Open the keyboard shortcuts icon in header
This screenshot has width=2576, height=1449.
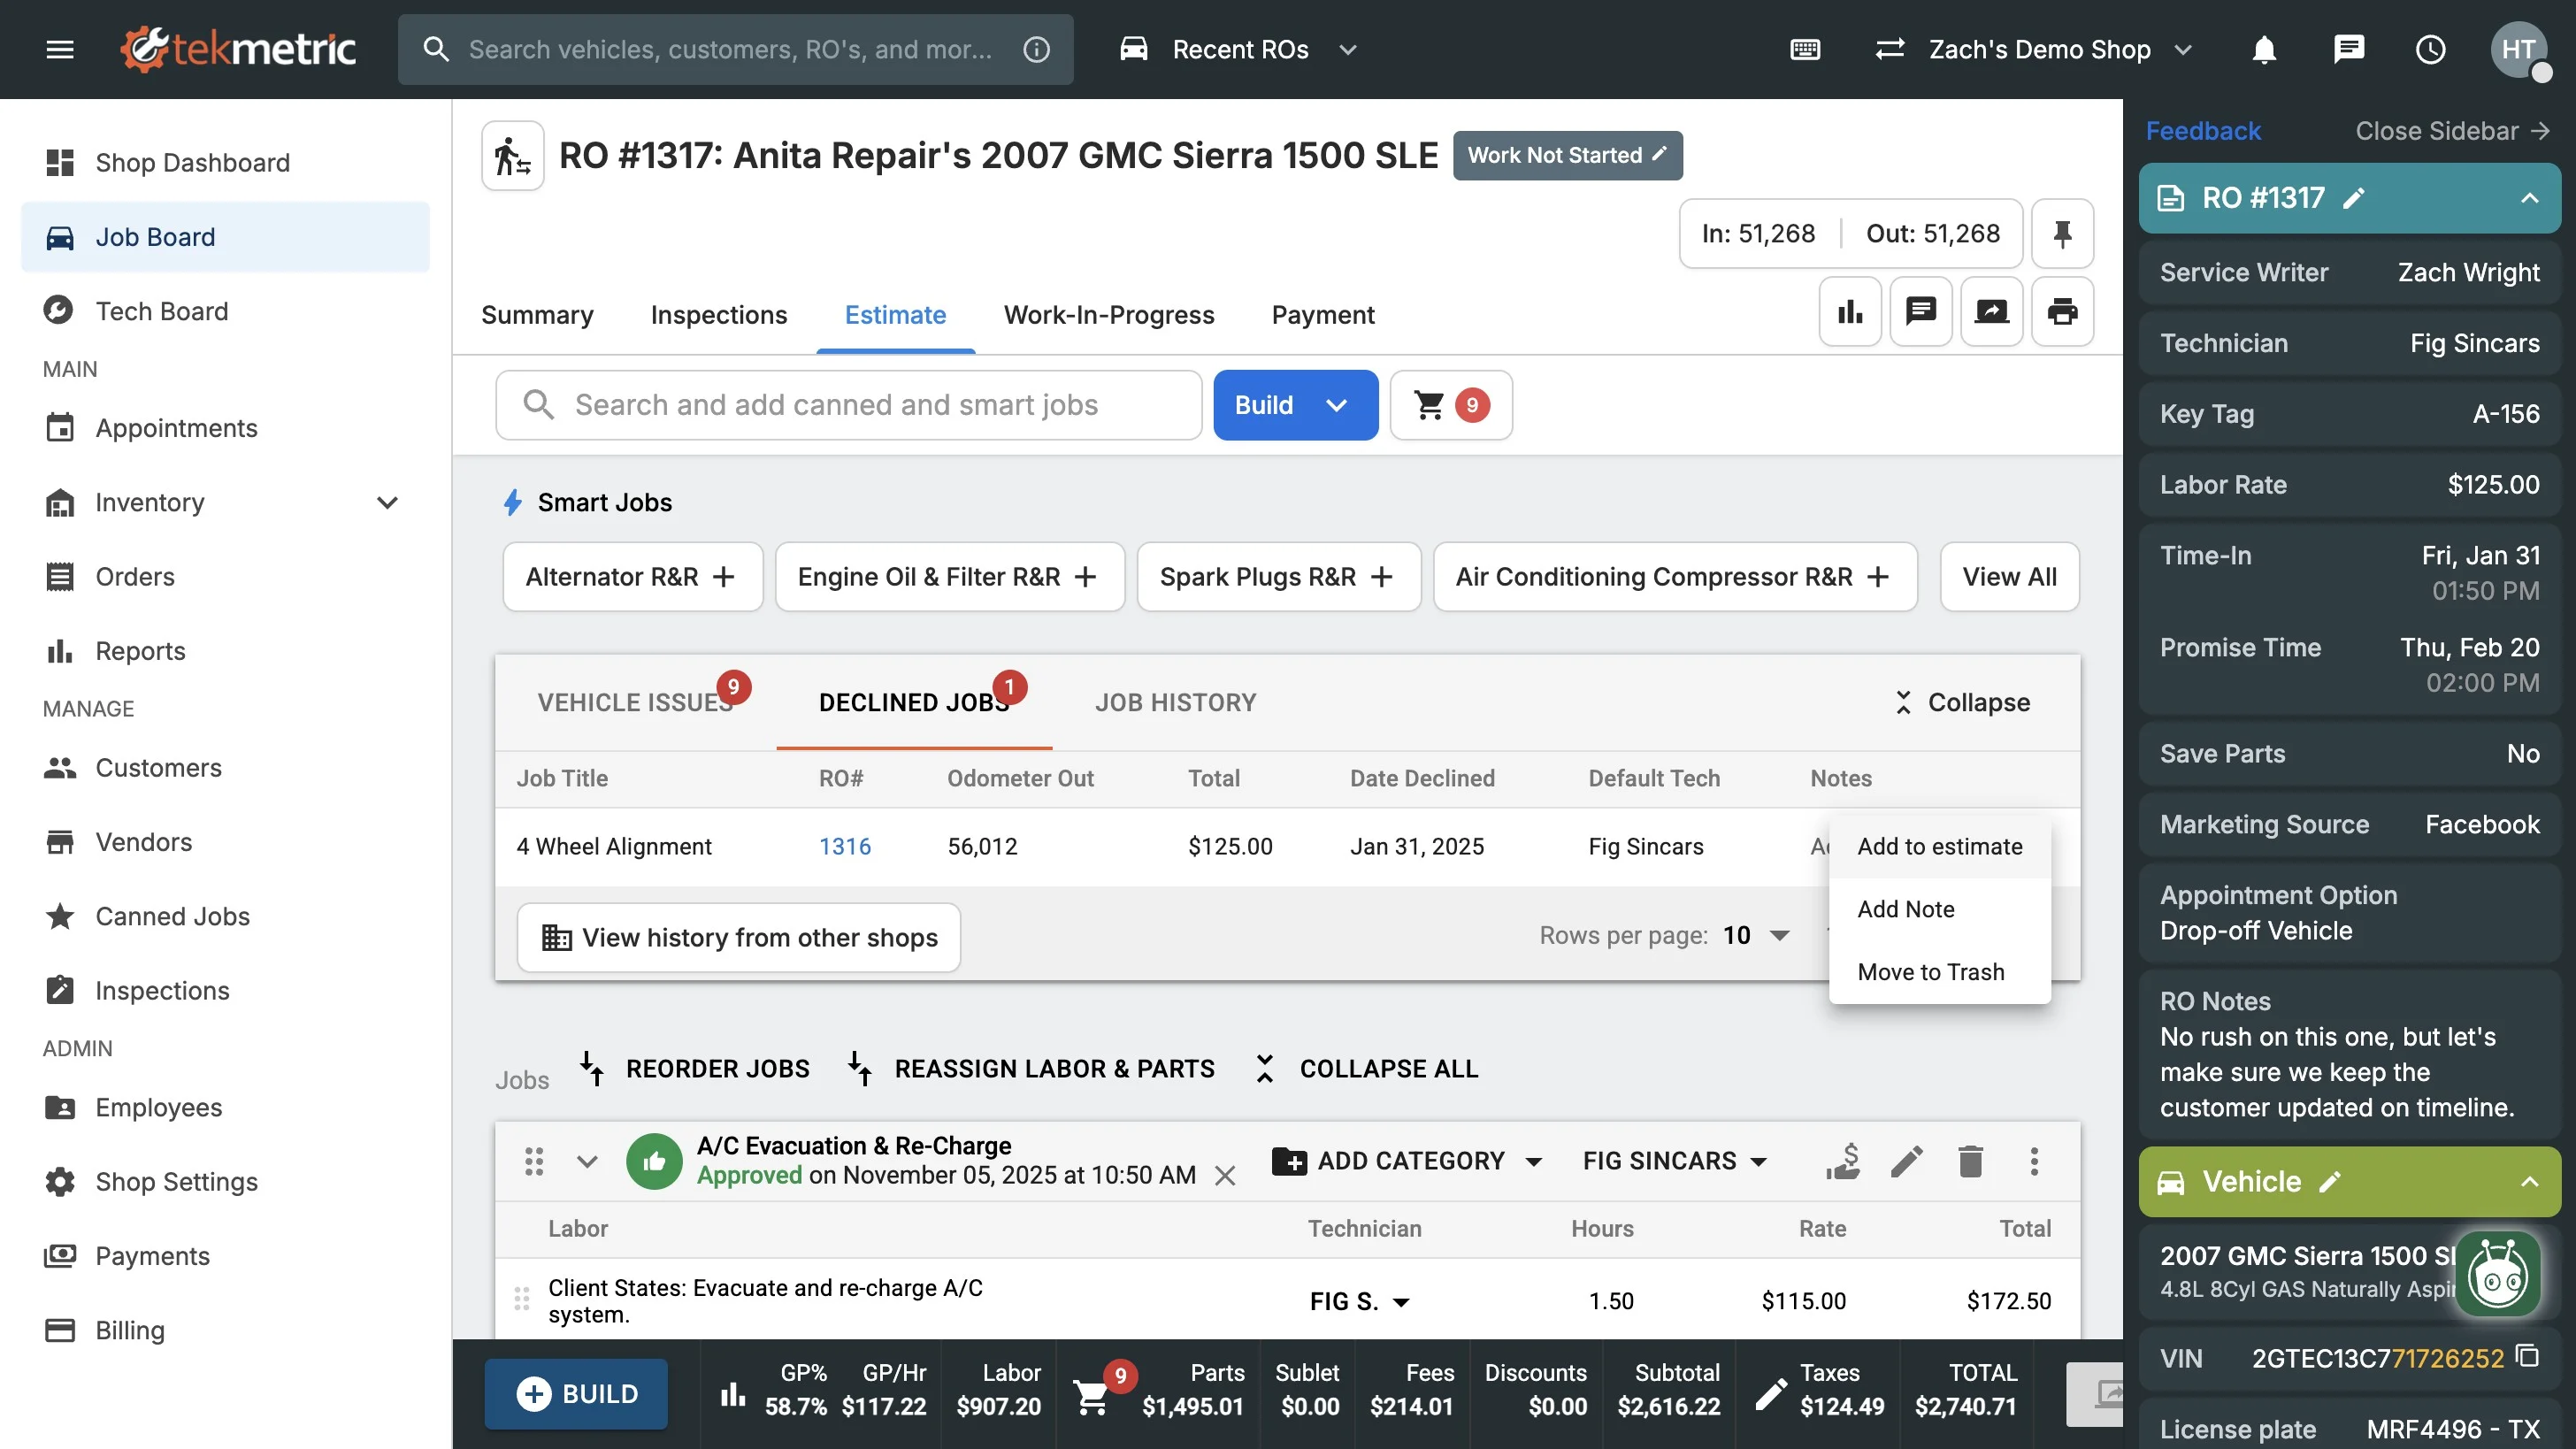[1805, 49]
